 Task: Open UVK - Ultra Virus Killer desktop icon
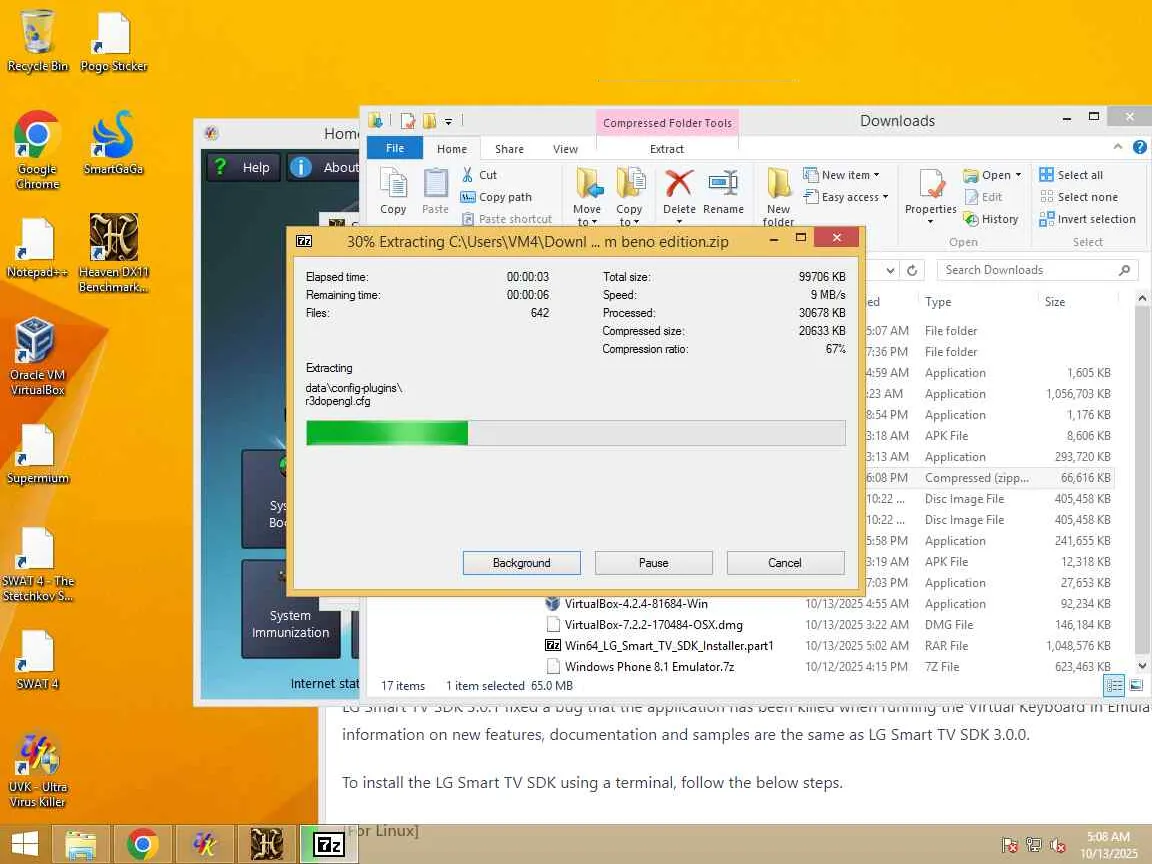click(37, 770)
